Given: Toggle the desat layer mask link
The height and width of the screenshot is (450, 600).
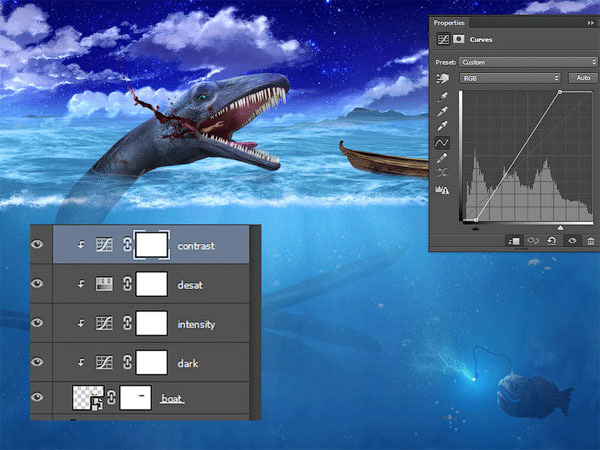Looking at the screenshot, I should click(127, 284).
